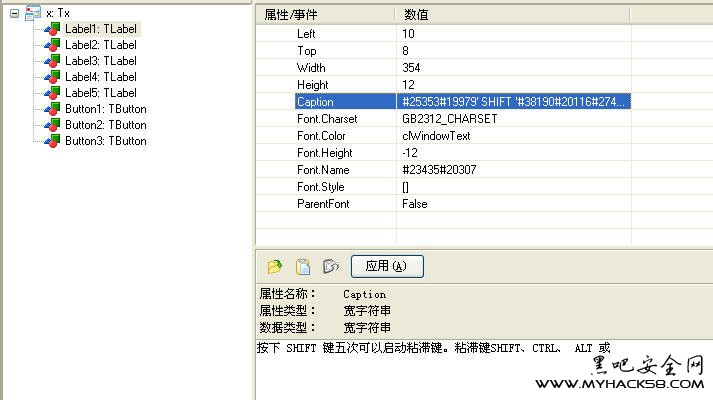
Task: Click the open folder icon beside Apply
Action: click(274, 266)
